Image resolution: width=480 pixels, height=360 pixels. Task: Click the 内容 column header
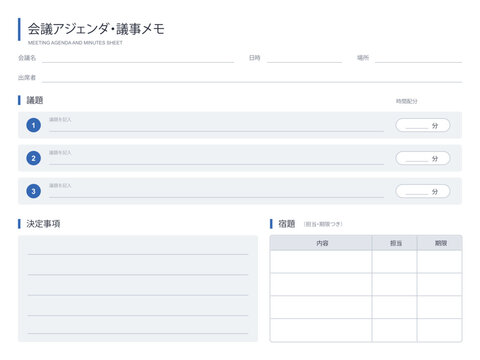321,243
